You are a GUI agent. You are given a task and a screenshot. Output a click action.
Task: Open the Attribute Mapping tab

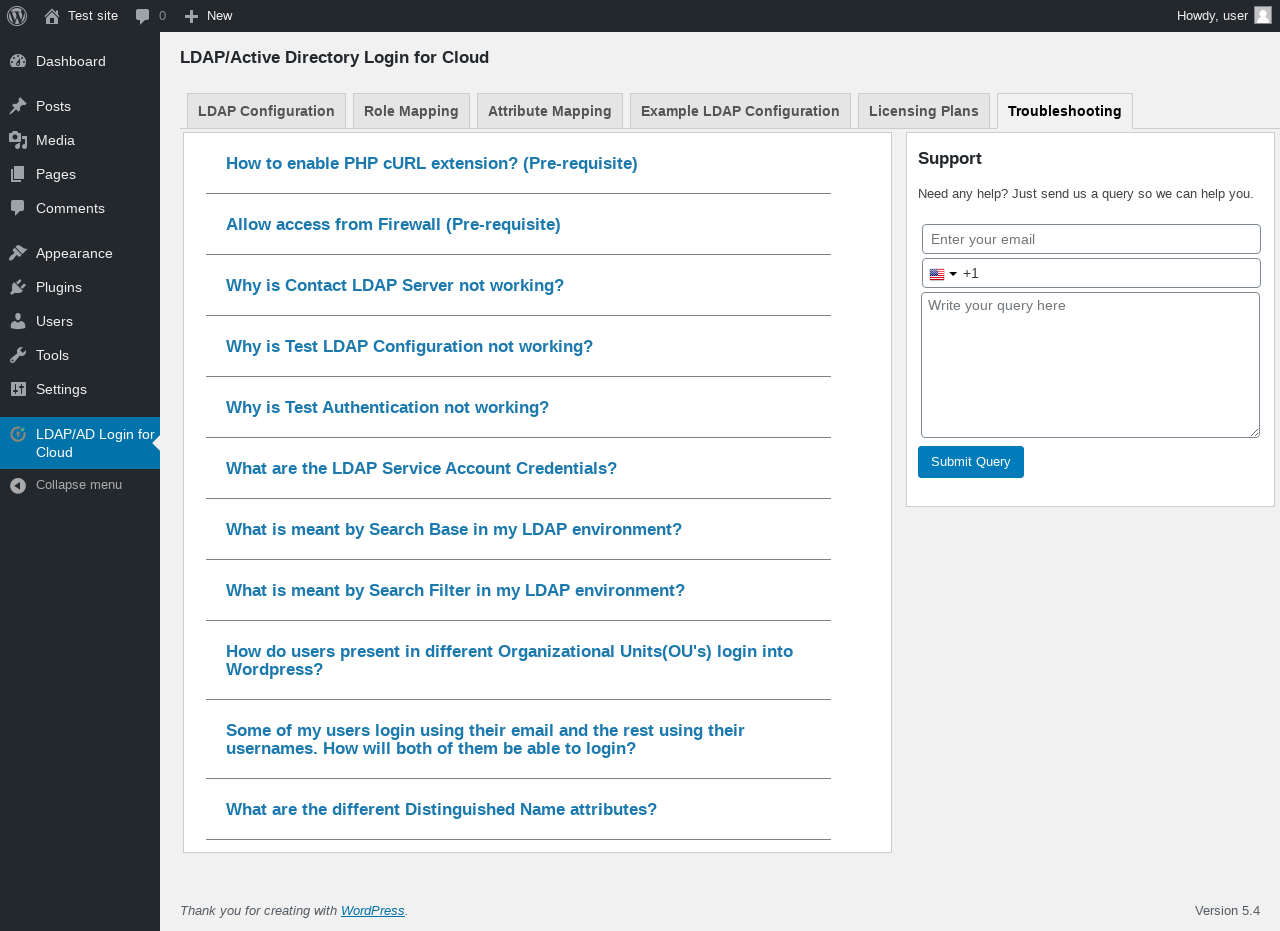[x=549, y=111]
